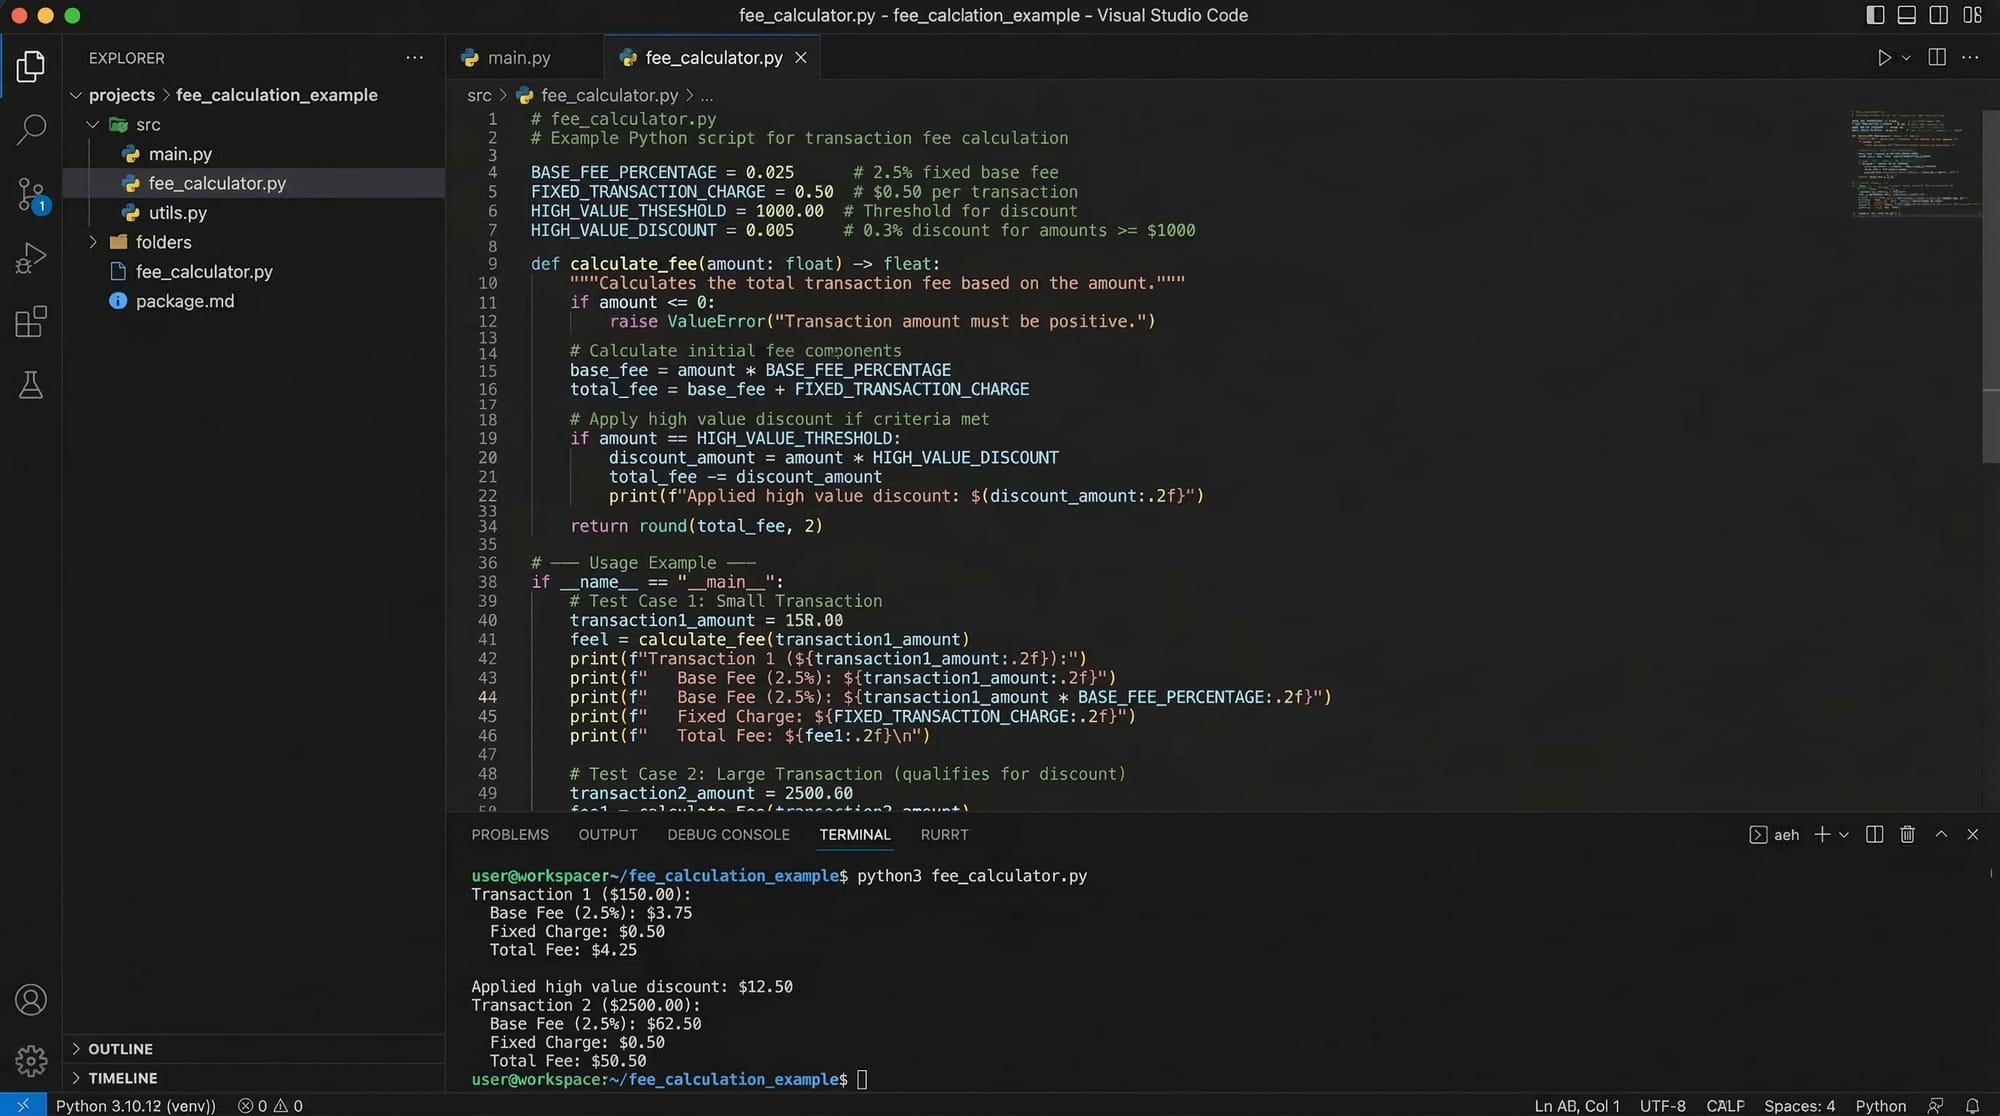Open the Testing flask view

point(31,385)
